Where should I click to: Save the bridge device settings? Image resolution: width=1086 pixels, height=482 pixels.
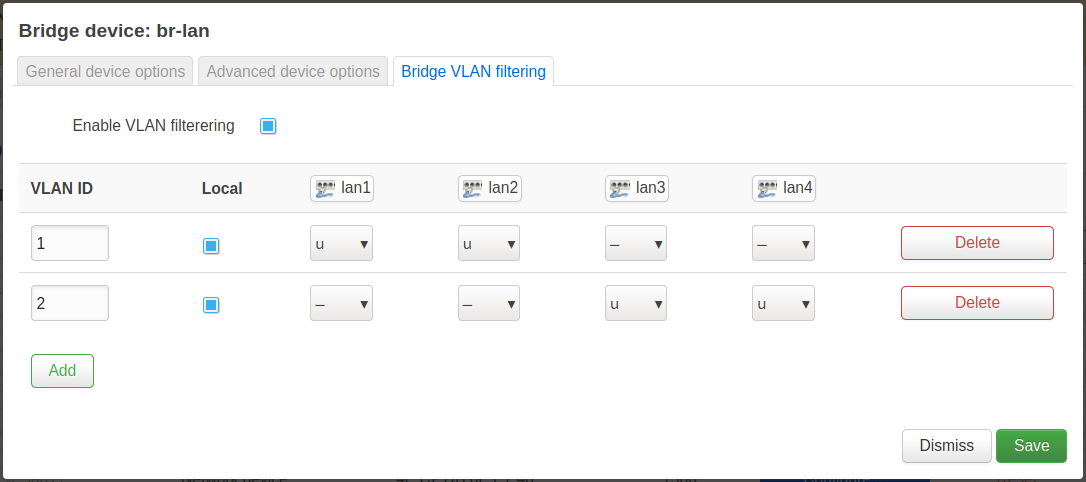pyautogui.click(x=1031, y=446)
